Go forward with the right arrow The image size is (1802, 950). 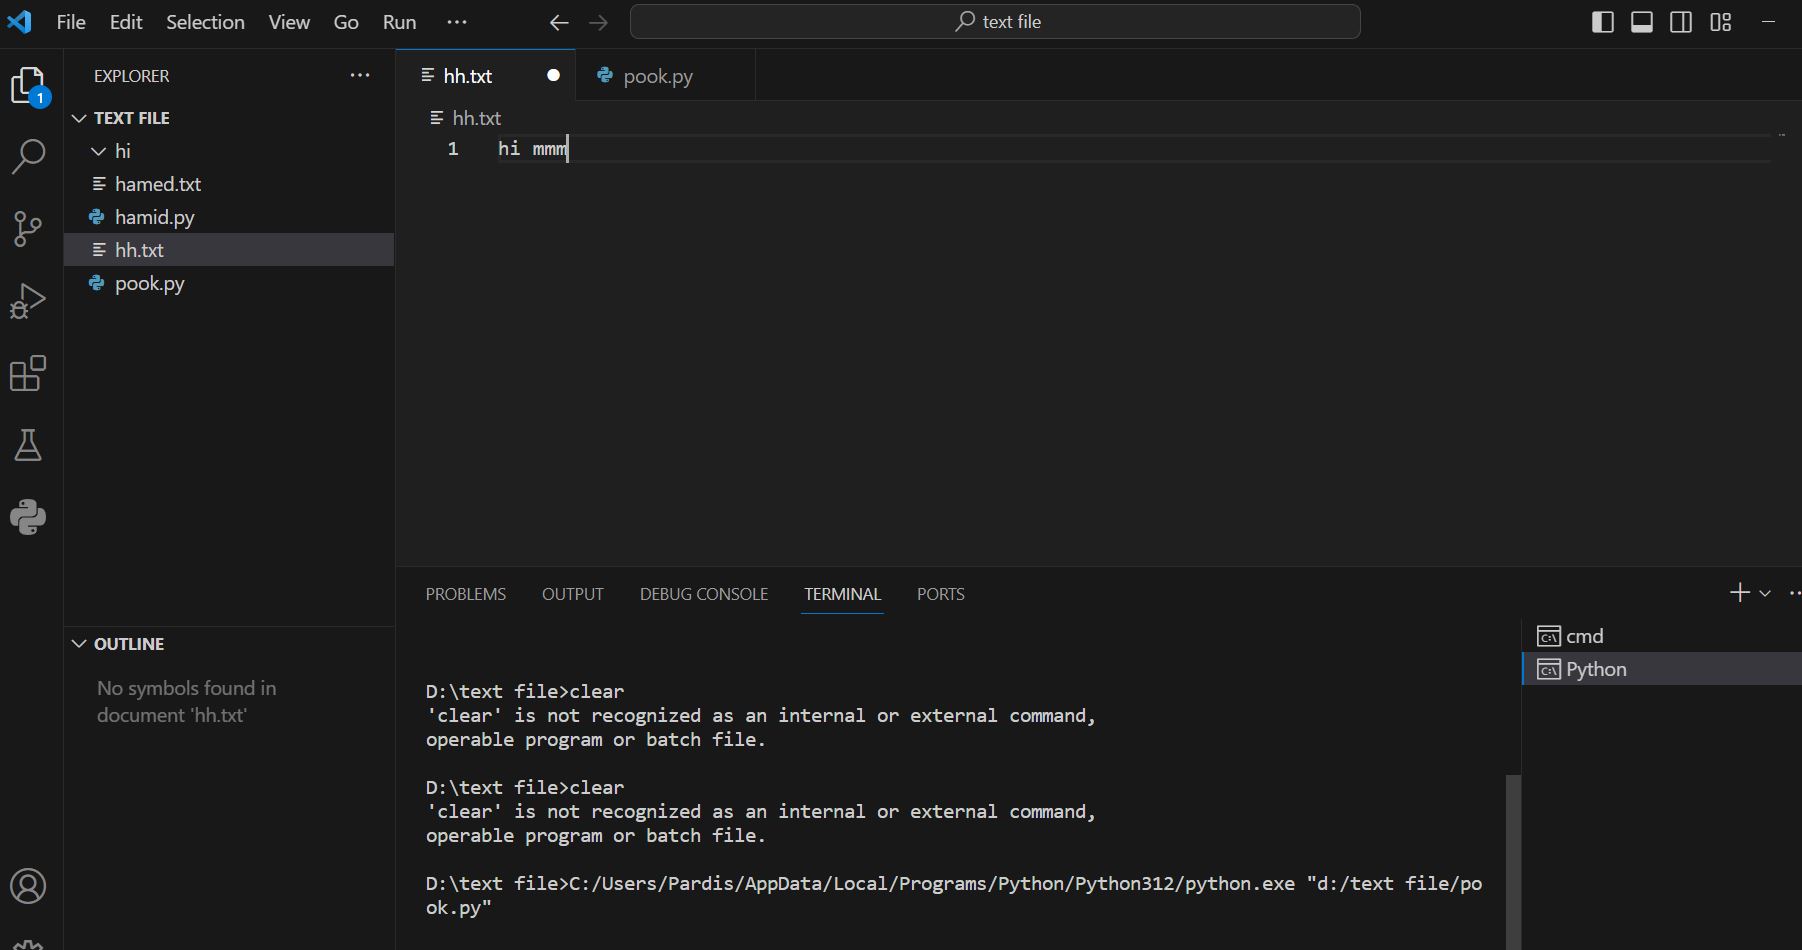(598, 22)
